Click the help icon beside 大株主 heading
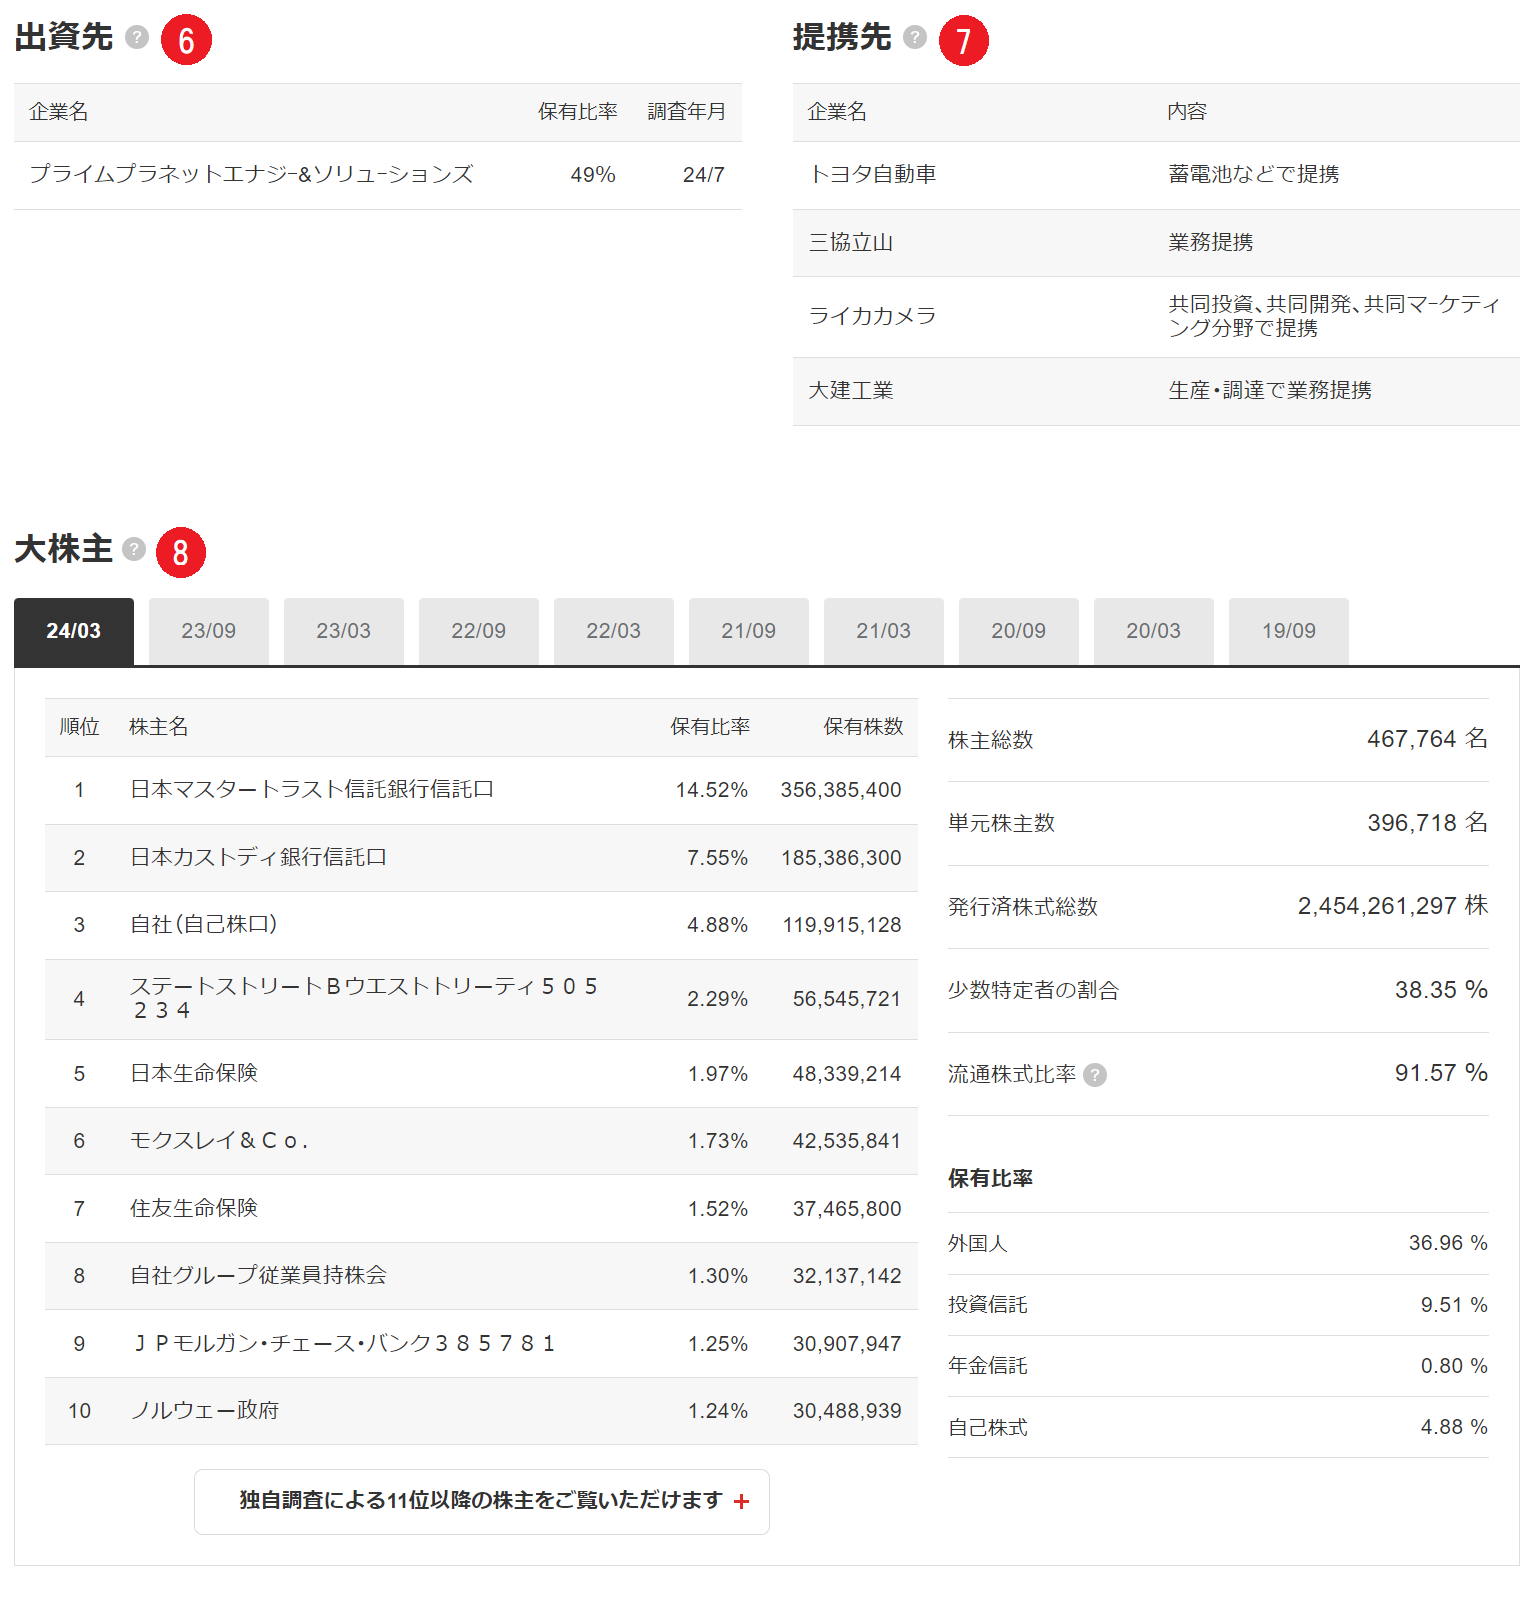Screen dimensions: 1529x1597 134,549
